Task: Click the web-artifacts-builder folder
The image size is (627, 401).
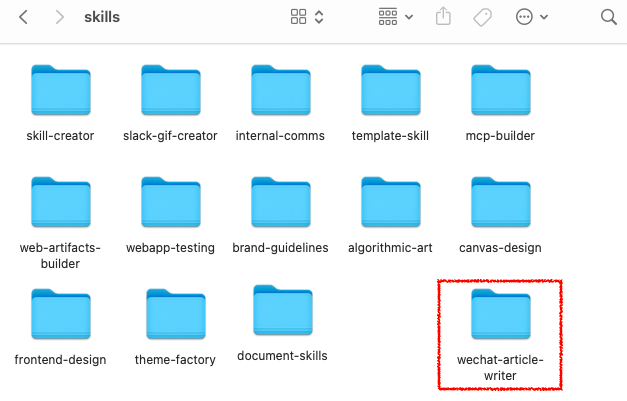Action: (x=60, y=203)
